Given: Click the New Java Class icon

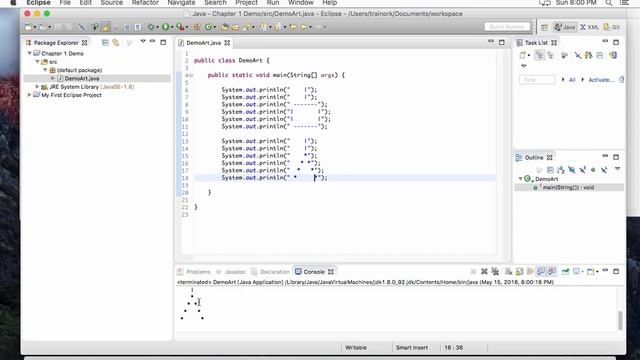Looking at the screenshot, I should coord(208,27).
